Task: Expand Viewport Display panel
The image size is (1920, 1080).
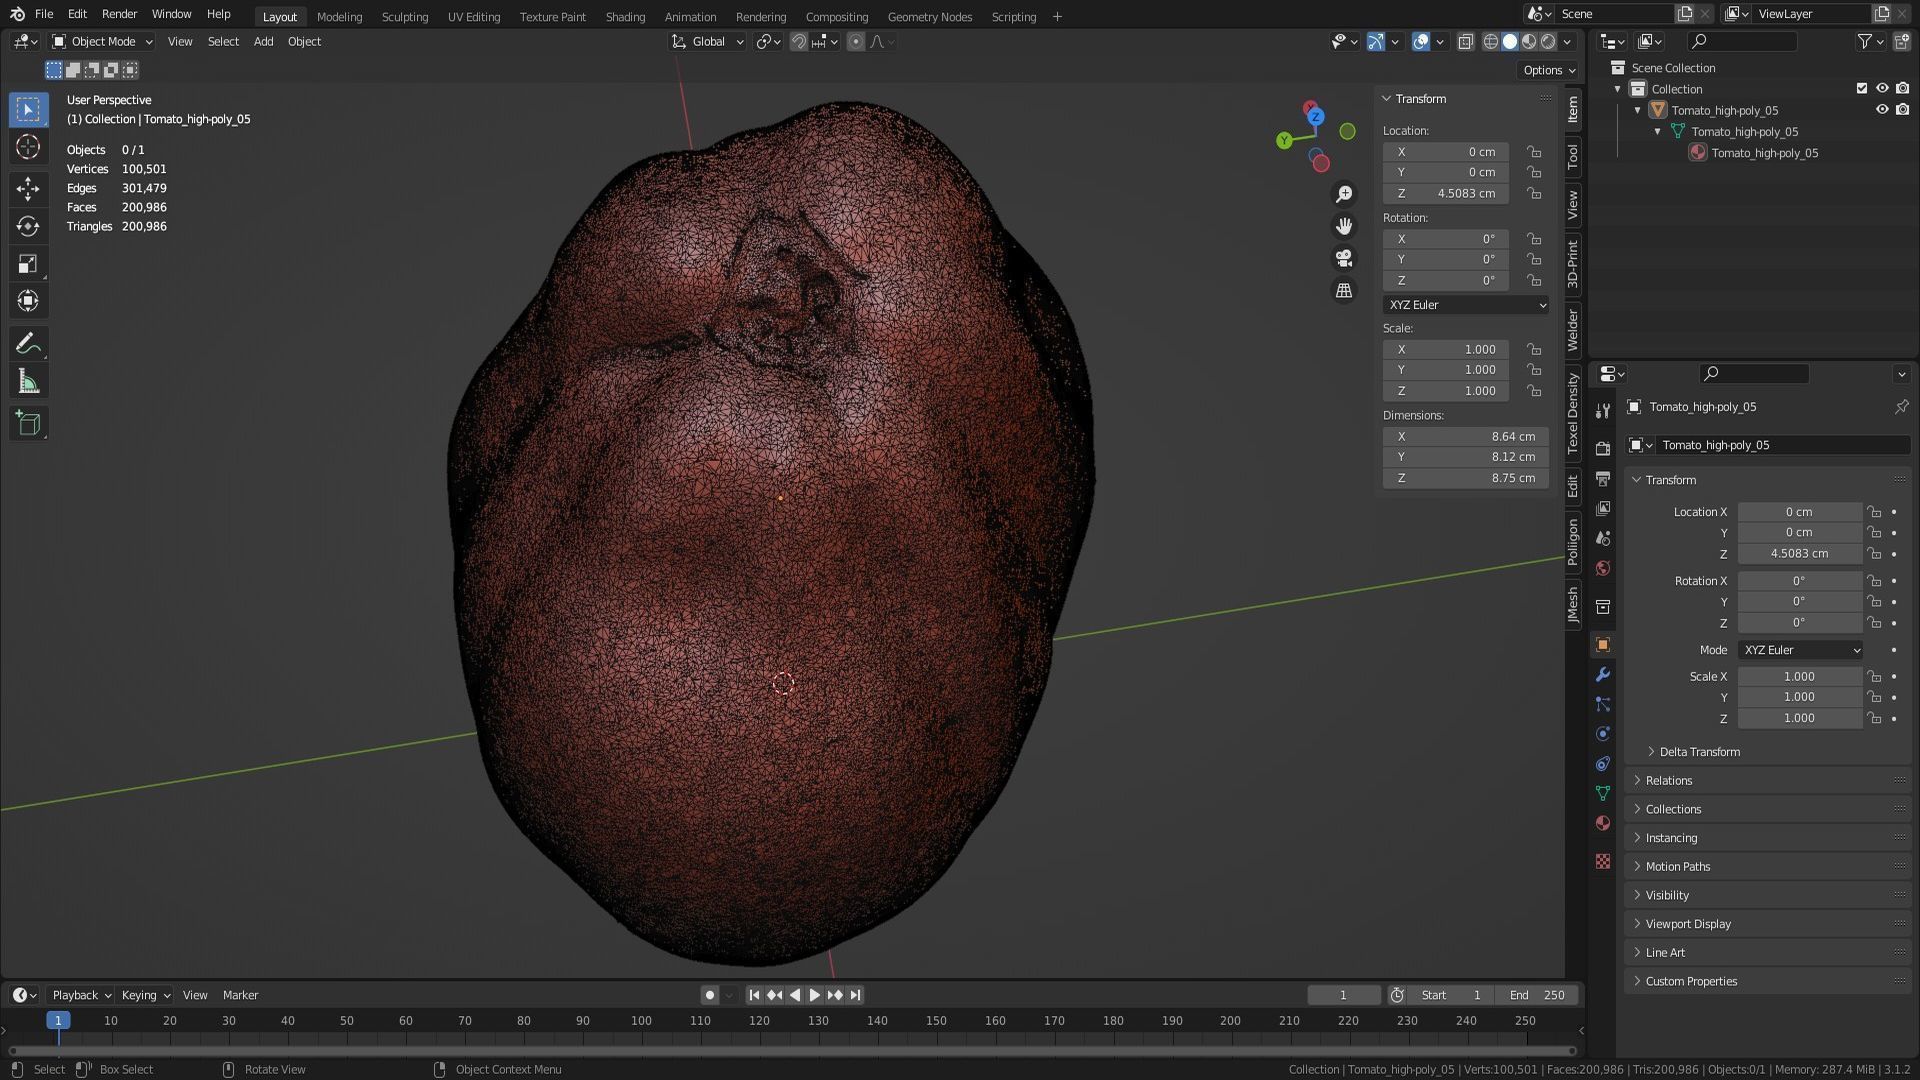Action: point(1688,924)
